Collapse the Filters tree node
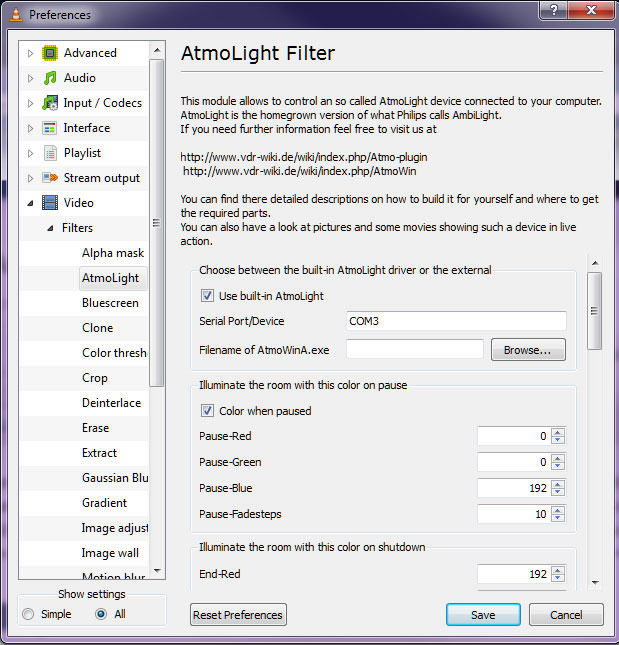The image size is (619, 645). tap(50, 228)
